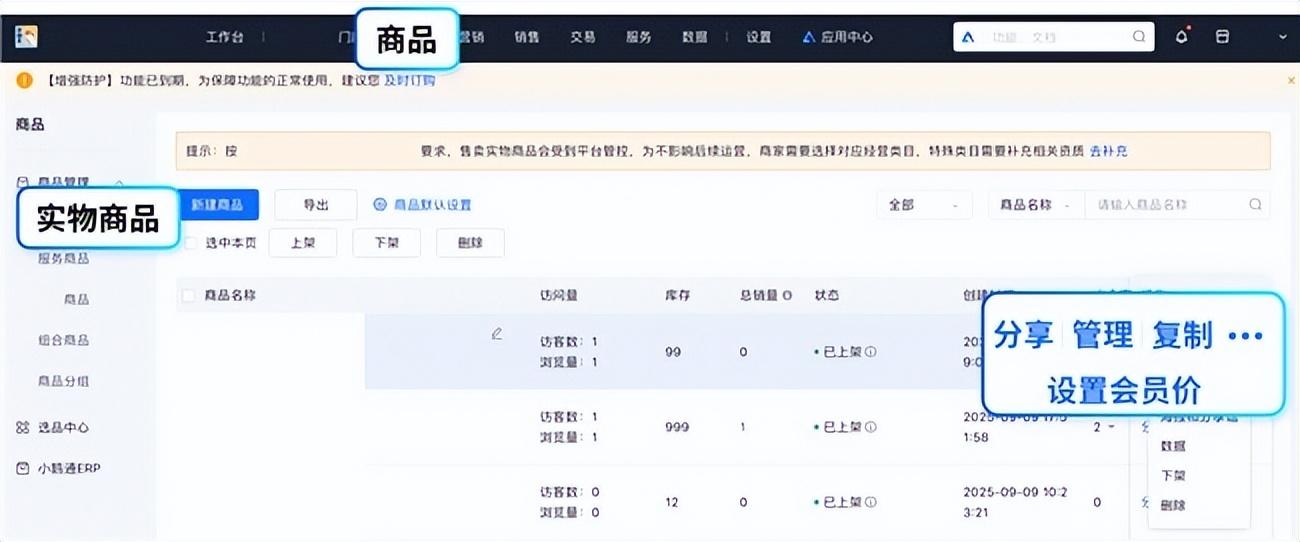Click the search magnifier in top search box
Viewport: 1300px width, 542px height.
pyautogui.click(x=1139, y=37)
